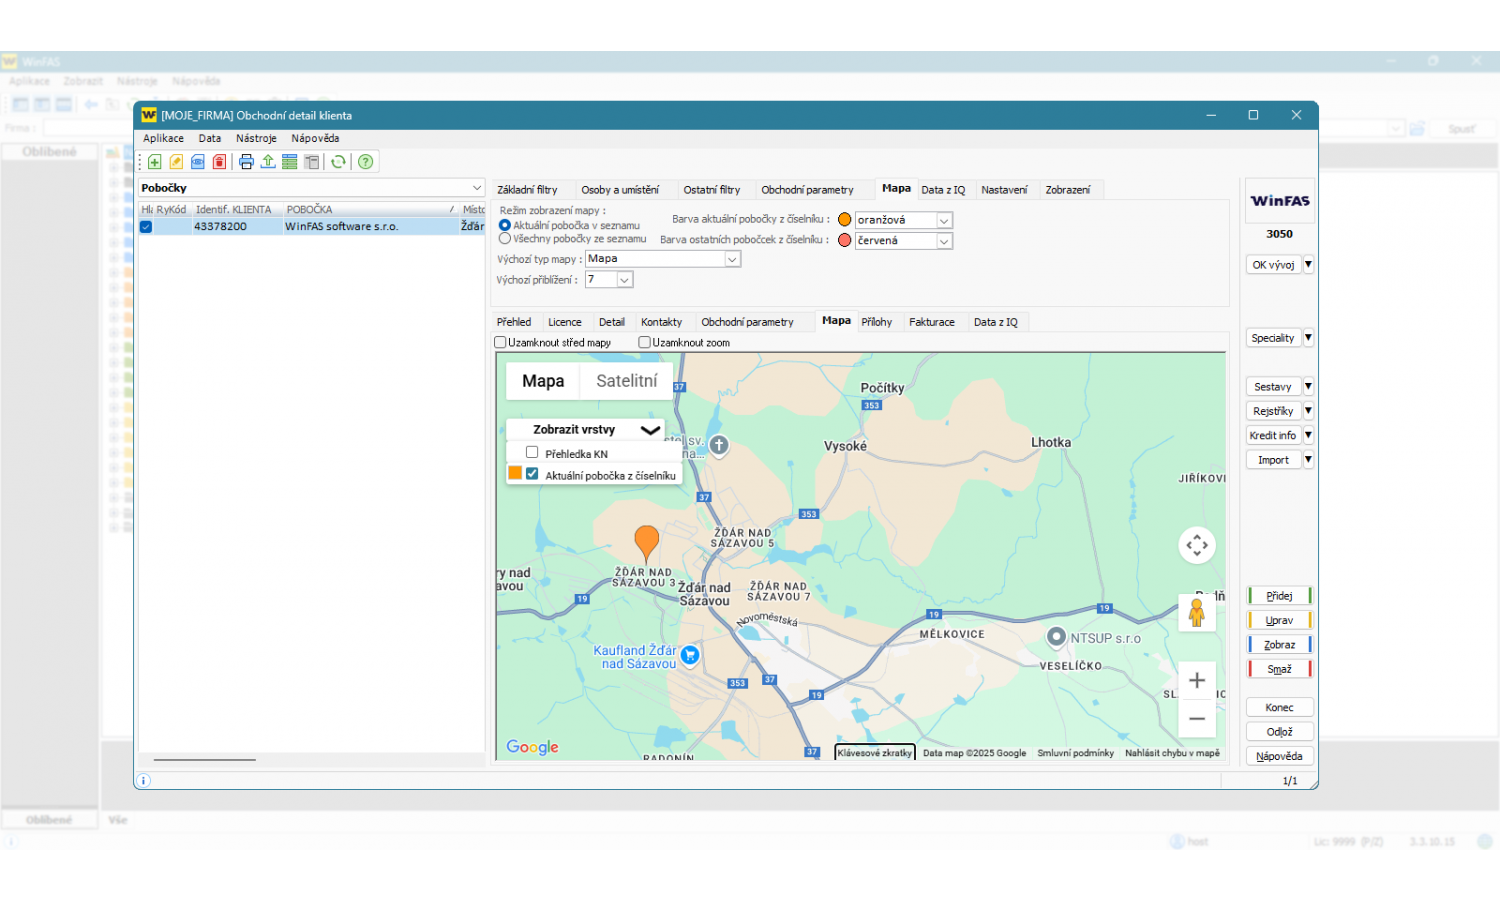The width and height of the screenshot is (1500, 900).
Task: Click the orange branch marker pin on map
Action: 647,544
